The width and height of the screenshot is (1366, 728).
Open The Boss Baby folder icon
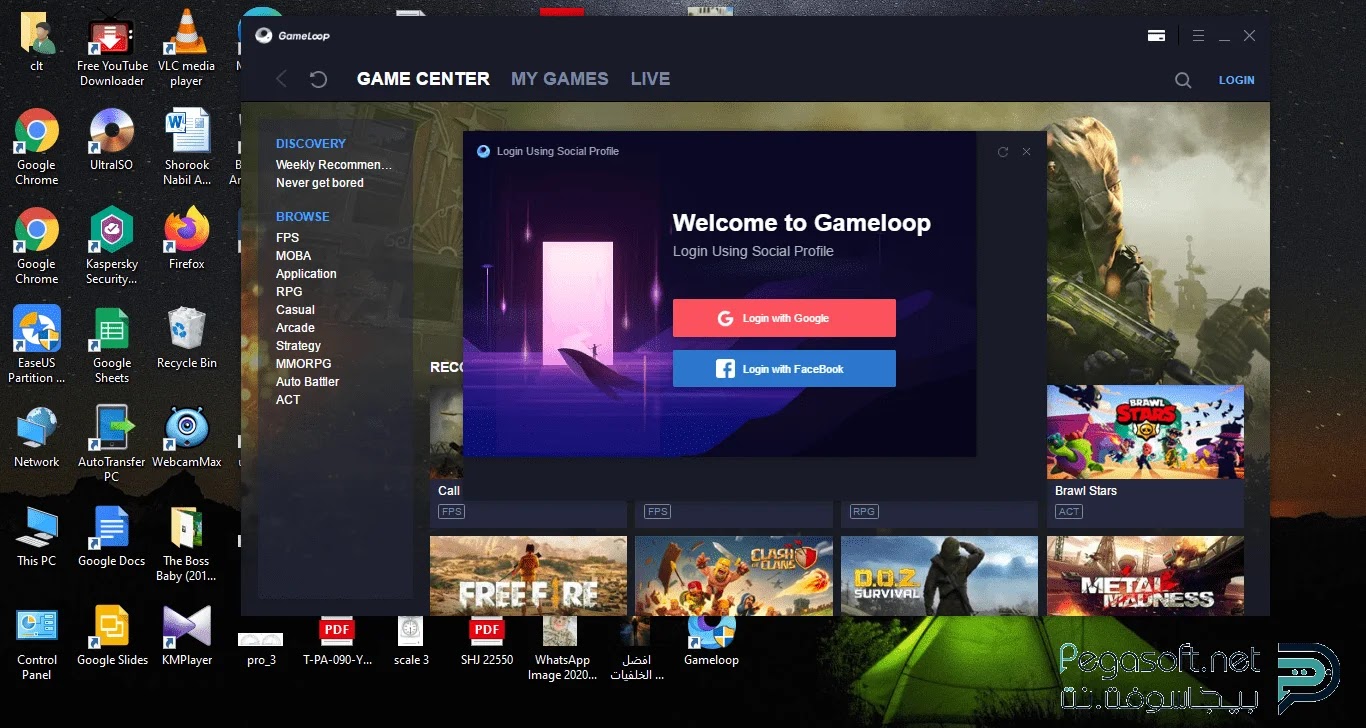(x=187, y=543)
